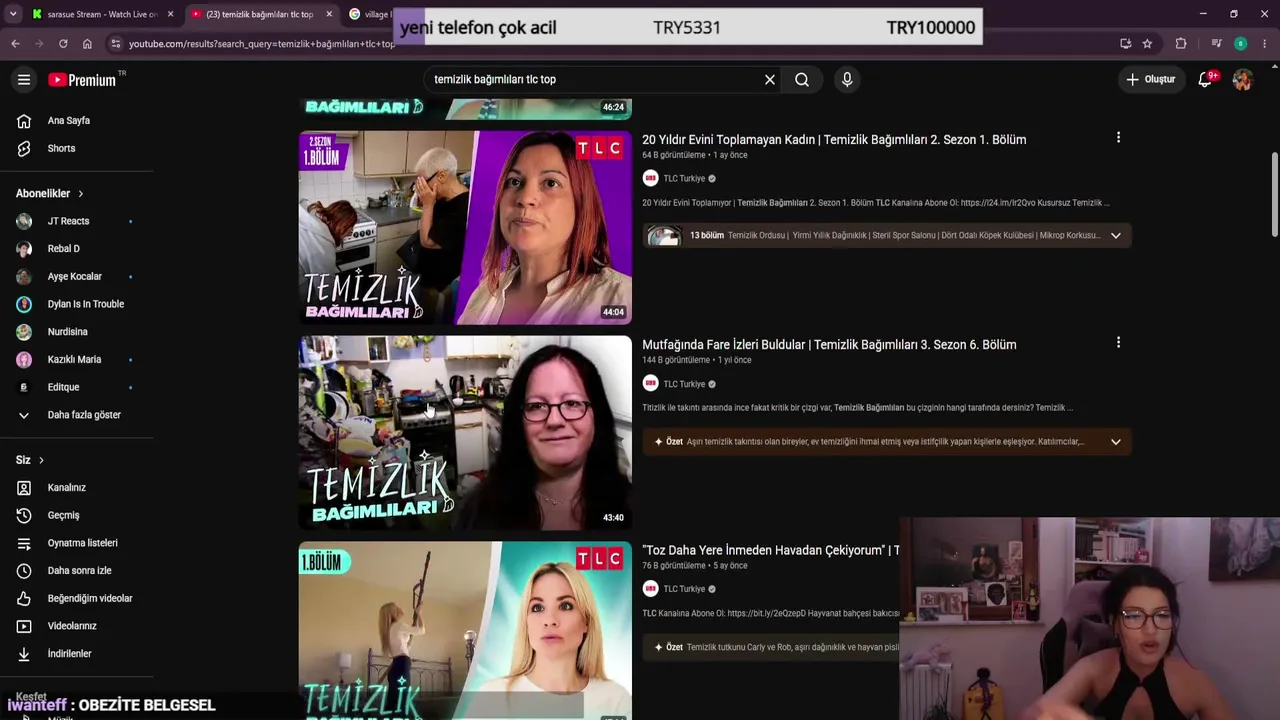Open the Chrome tab search dropdown

tap(13, 14)
